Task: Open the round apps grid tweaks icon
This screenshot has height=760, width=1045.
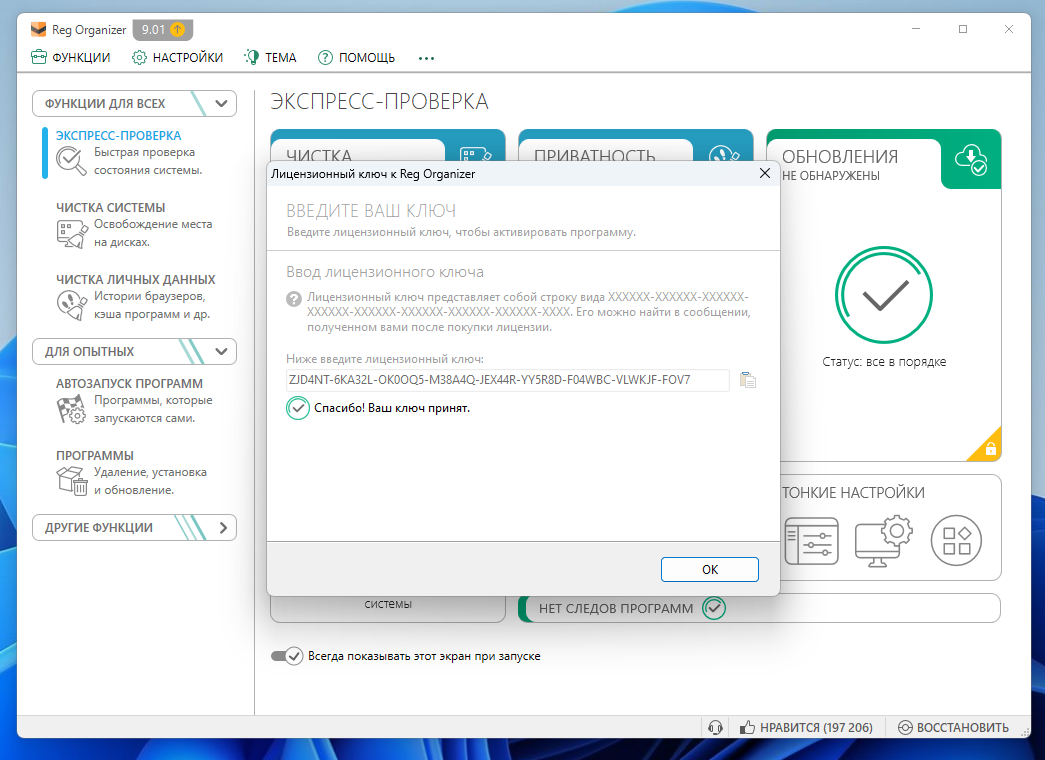Action: [956, 541]
